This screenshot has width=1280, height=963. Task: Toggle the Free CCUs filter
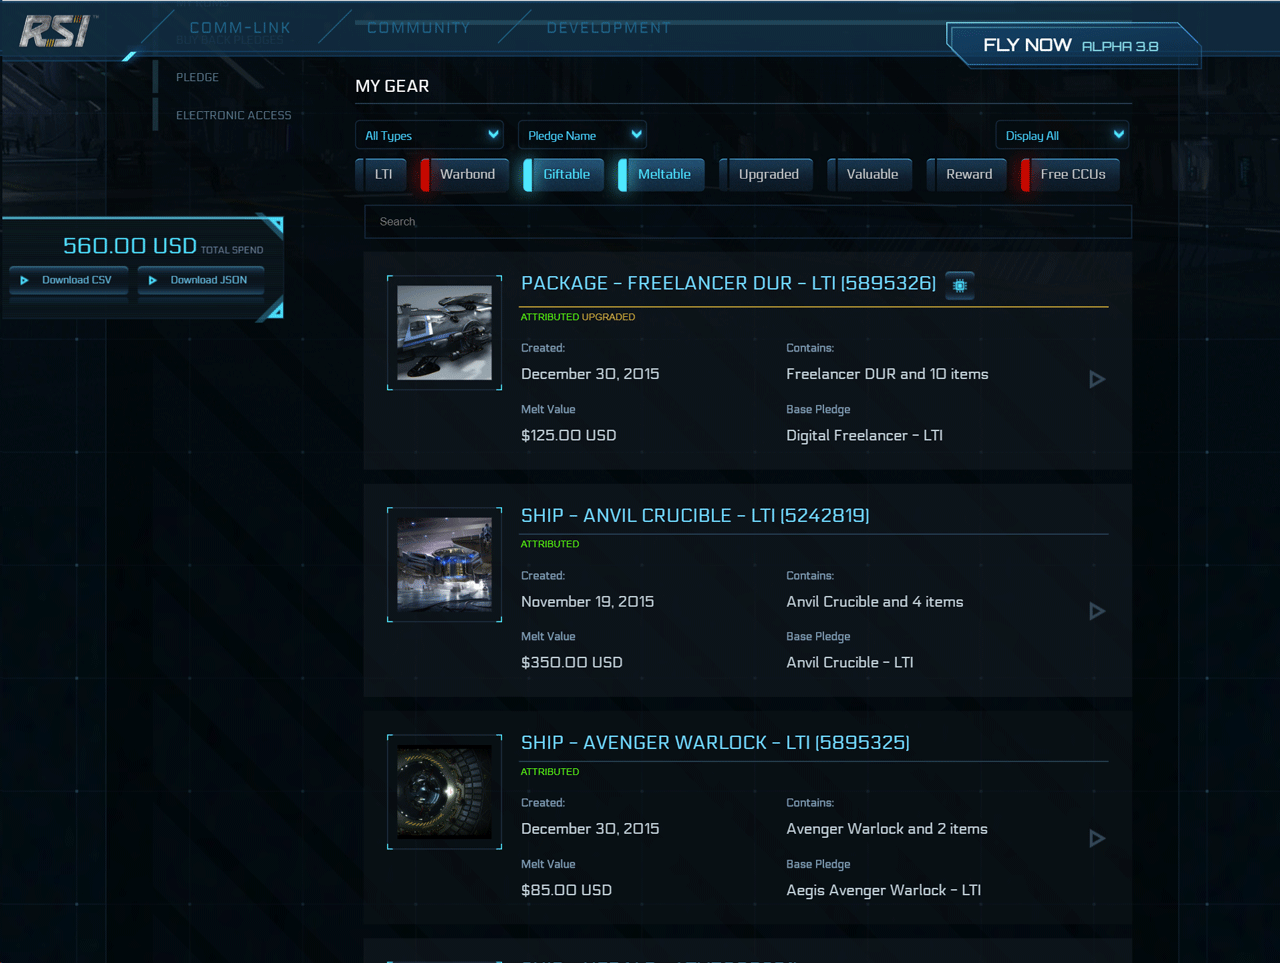point(1070,174)
